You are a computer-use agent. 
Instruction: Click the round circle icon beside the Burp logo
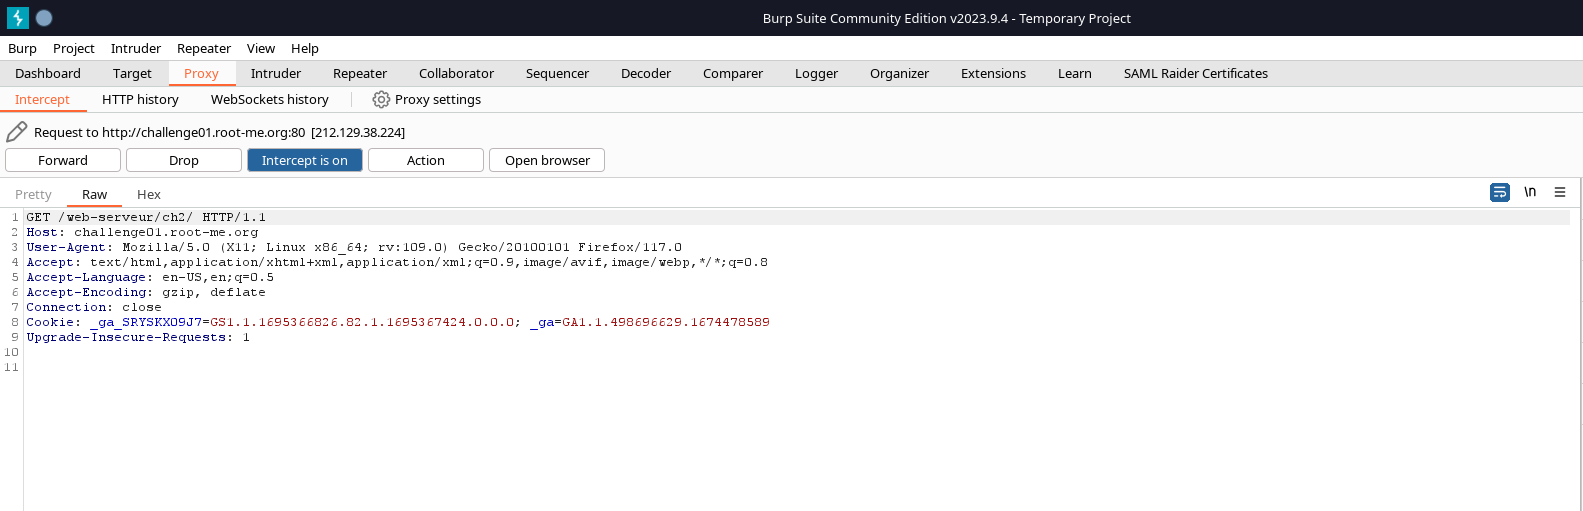[x=44, y=18]
